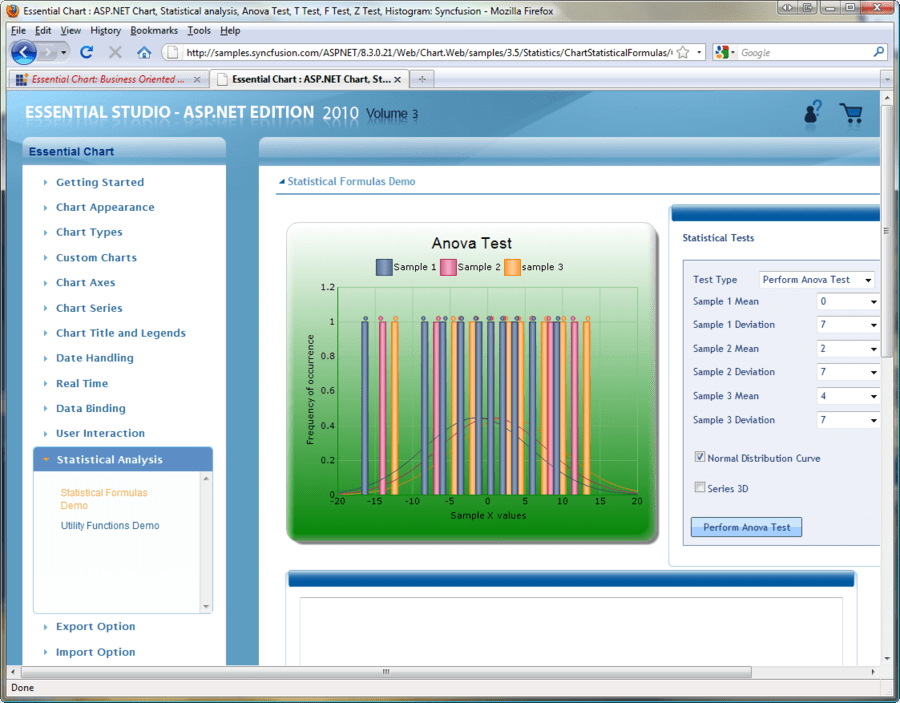Click the Google search engine icon

721,52
